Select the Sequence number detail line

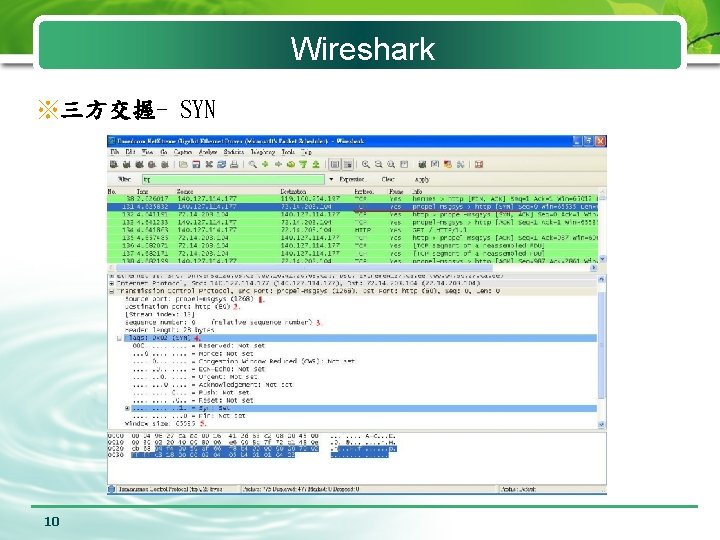tap(218, 322)
